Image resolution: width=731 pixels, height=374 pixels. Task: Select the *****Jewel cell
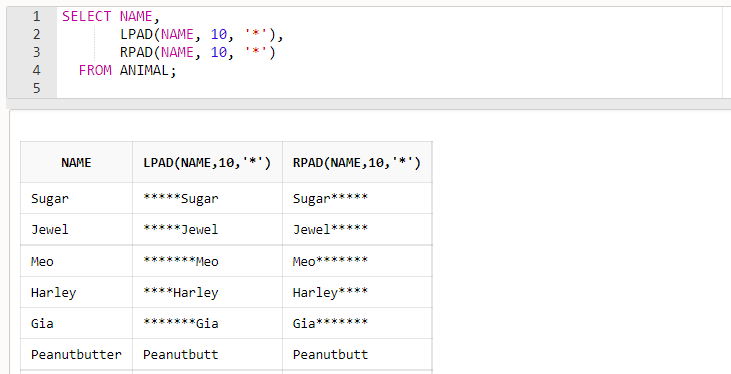coord(207,229)
